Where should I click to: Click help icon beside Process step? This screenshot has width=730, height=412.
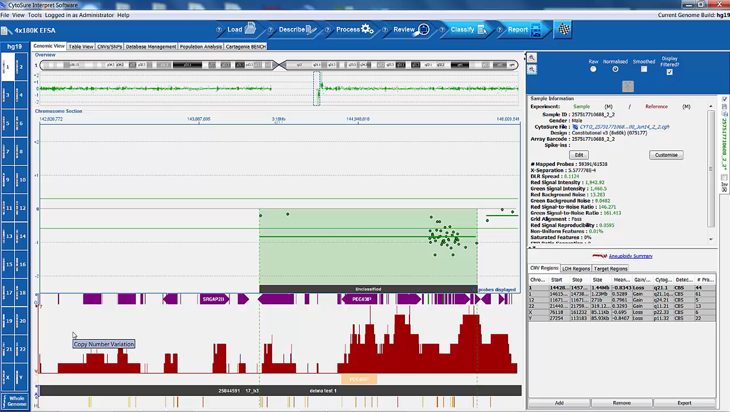click(328, 30)
